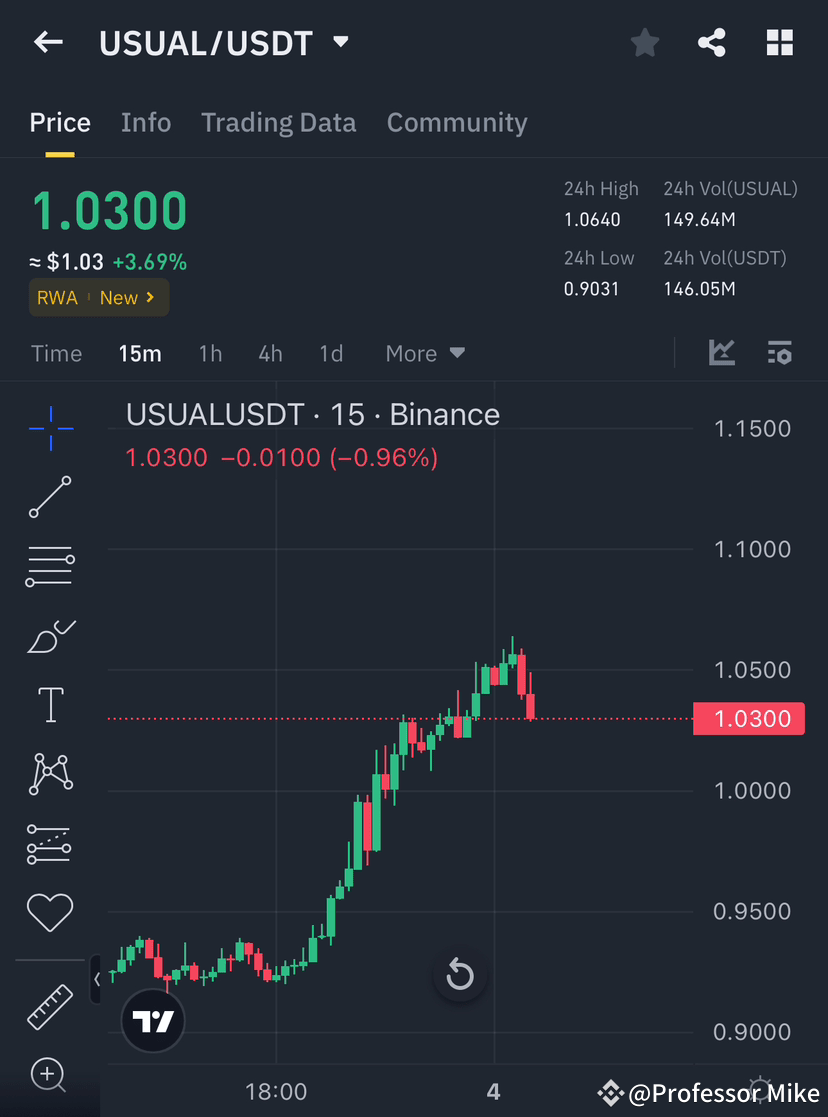828x1117 pixels.
Task: Select the XABCD pattern tool
Action: coord(49,773)
